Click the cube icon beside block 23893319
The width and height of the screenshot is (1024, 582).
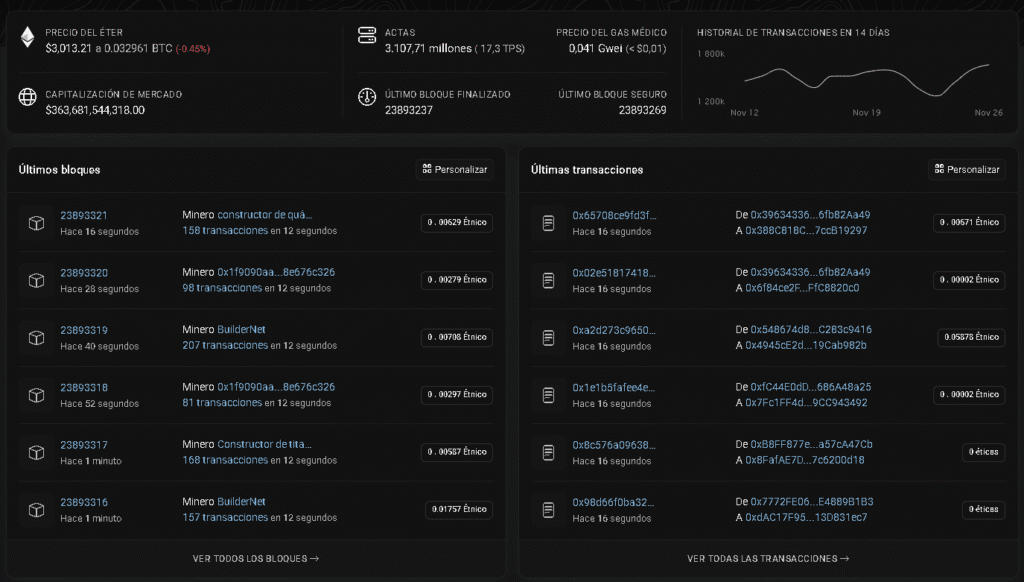point(37,337)
